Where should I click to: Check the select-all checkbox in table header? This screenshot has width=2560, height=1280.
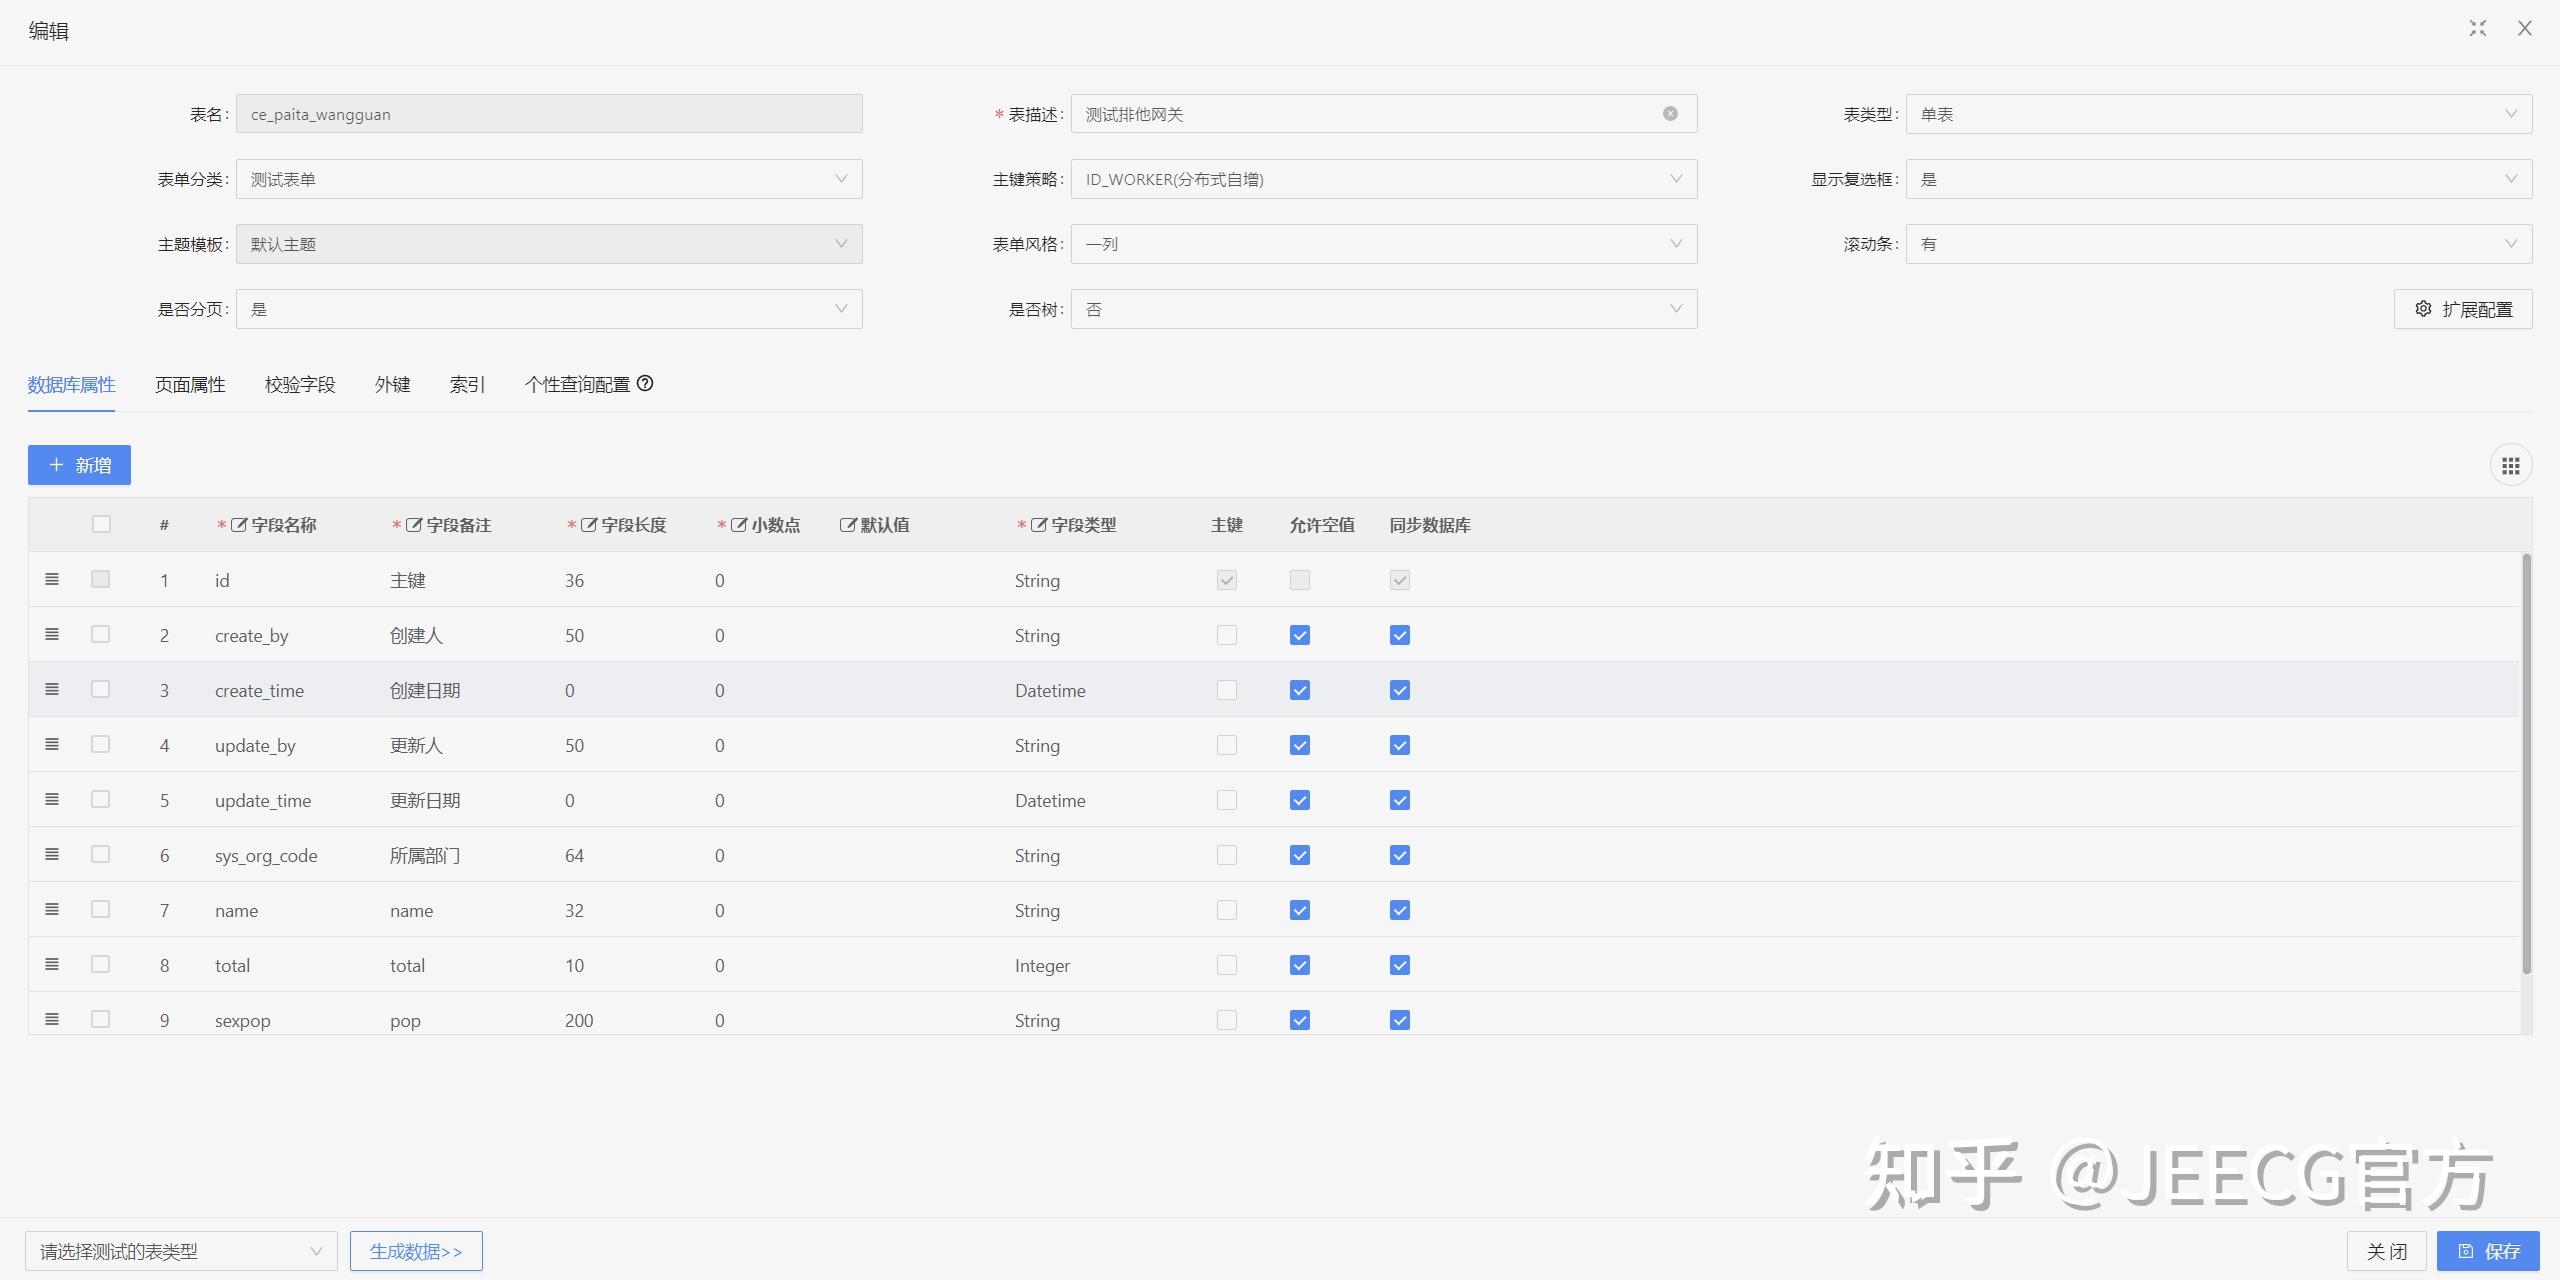pyautogui.click(x=100, y=523)
